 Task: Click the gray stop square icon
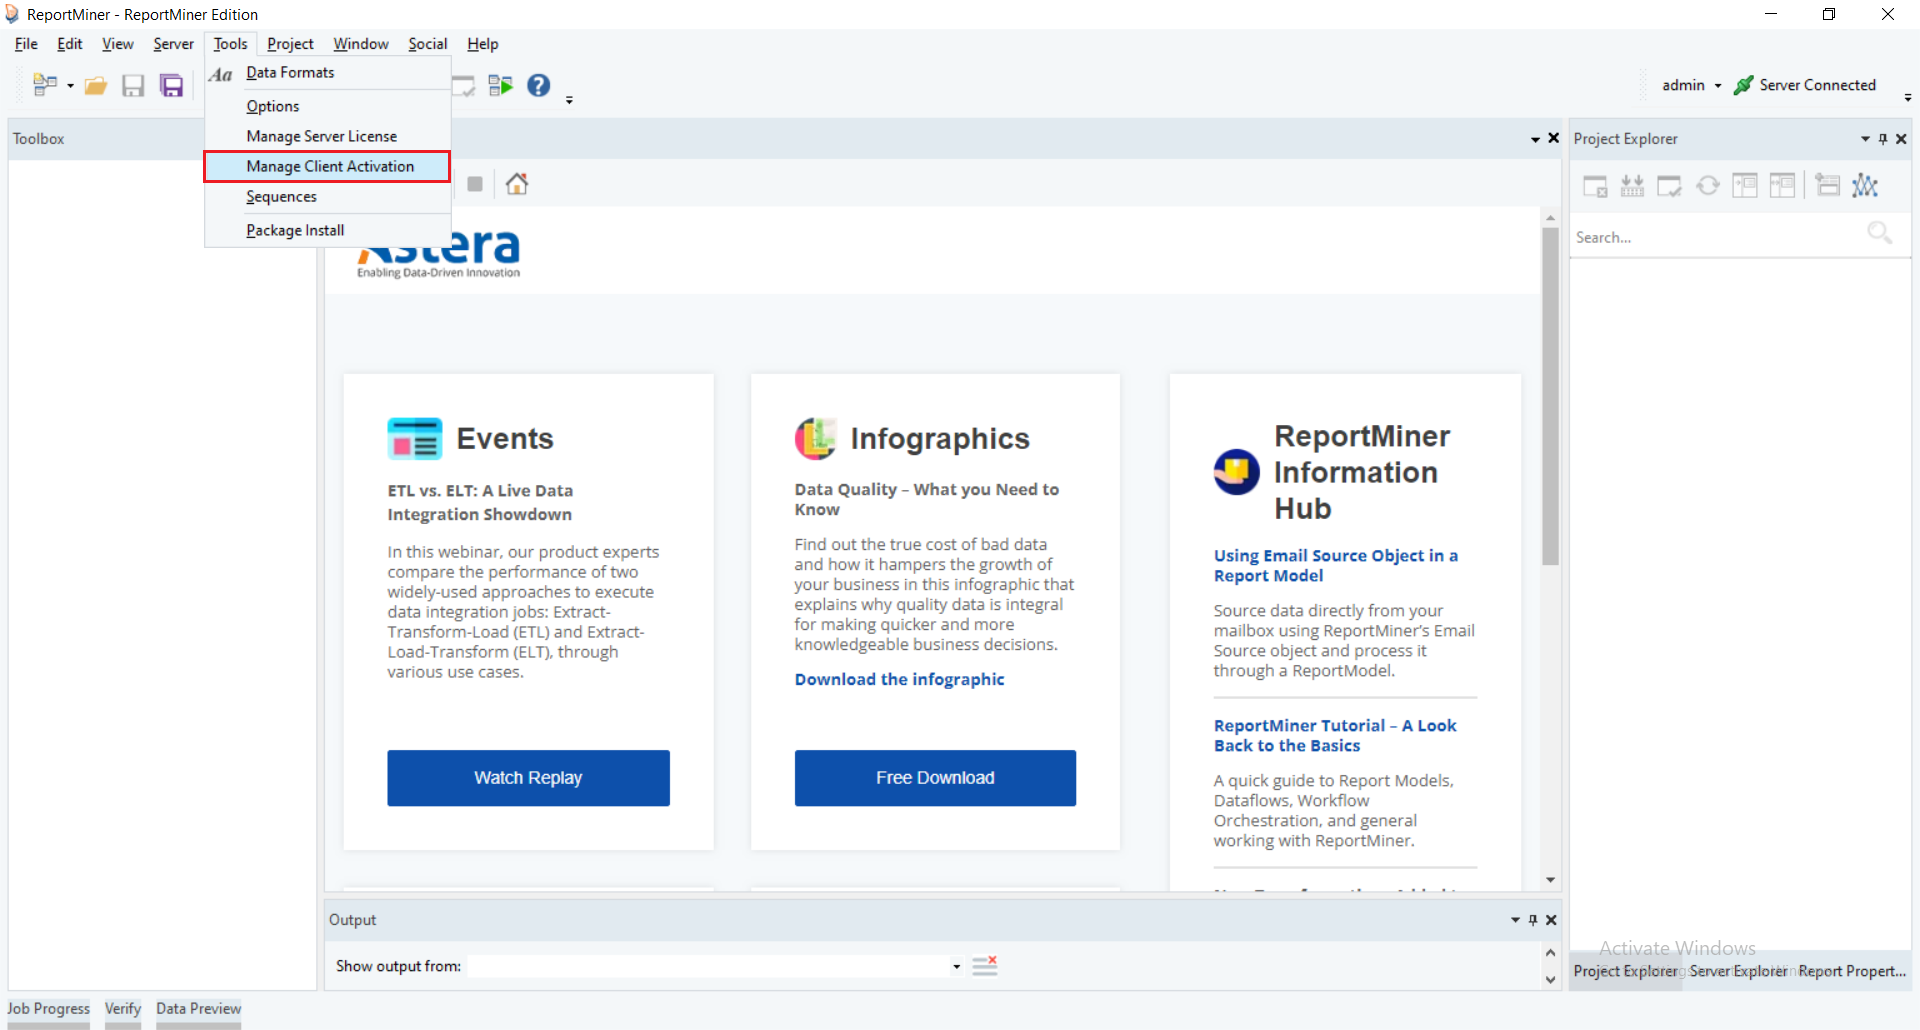pos(475,184)
